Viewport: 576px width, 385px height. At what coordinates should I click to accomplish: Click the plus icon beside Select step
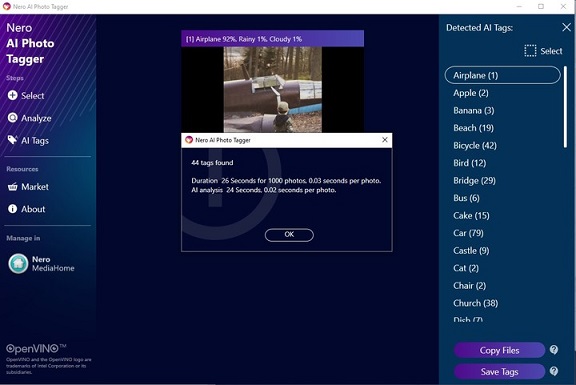tap(12, 96)
